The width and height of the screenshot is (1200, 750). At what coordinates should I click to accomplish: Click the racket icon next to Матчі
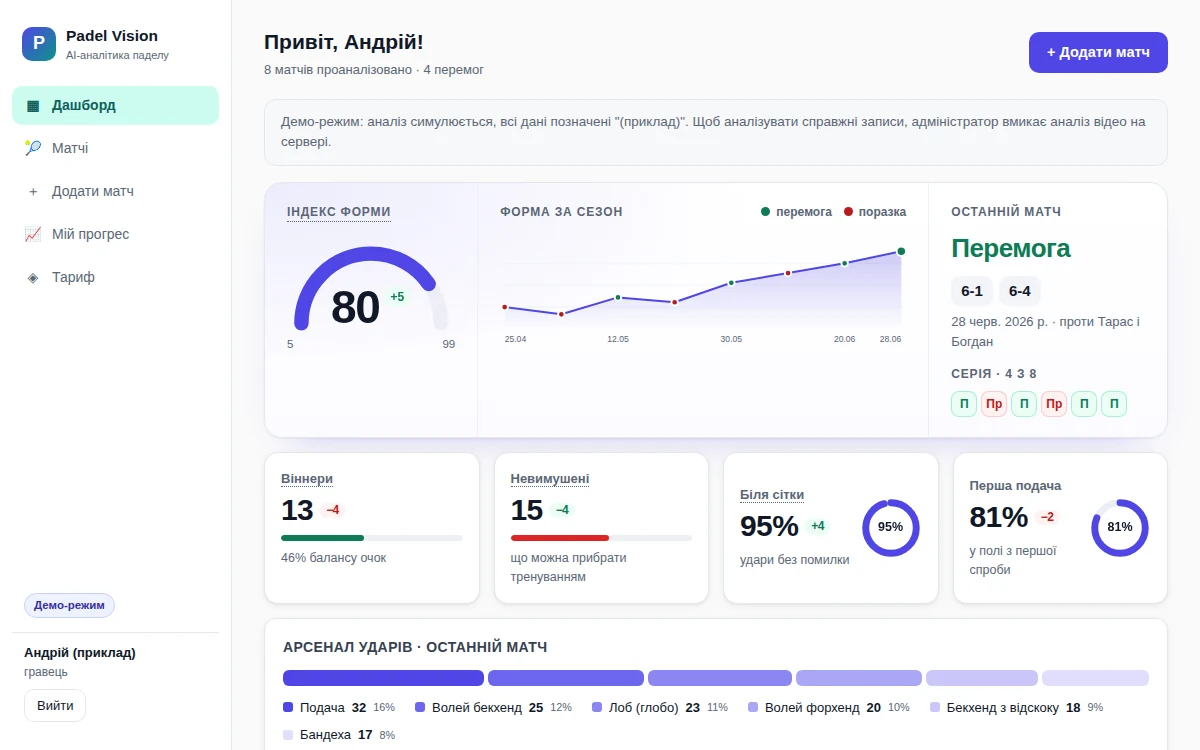(33, 148)
